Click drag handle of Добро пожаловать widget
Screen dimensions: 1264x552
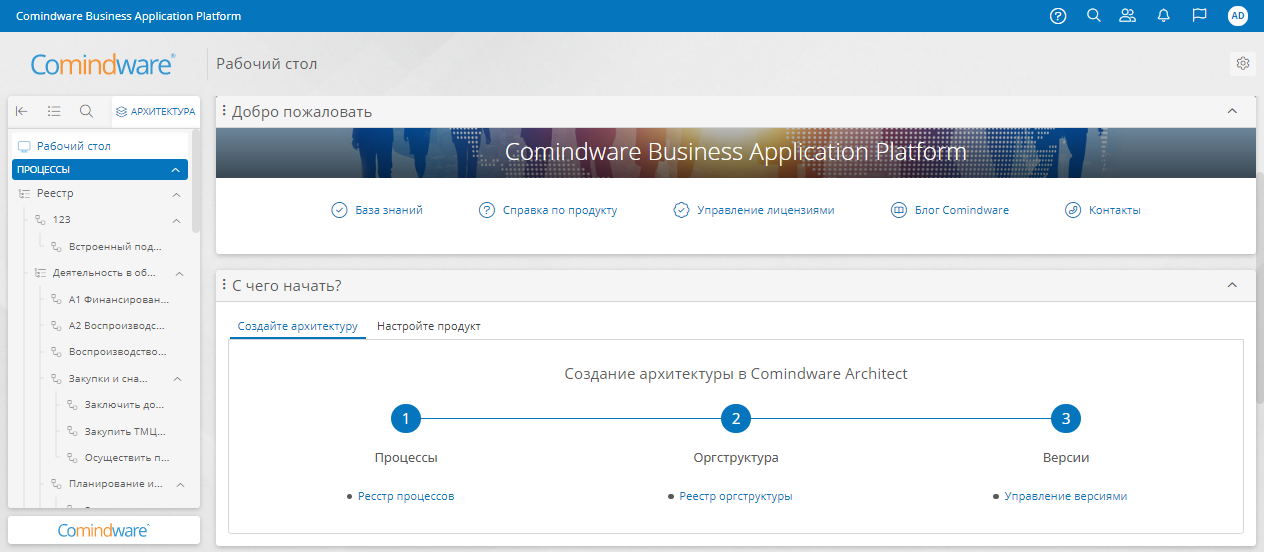pyautogui.click(x=224, y=111)
